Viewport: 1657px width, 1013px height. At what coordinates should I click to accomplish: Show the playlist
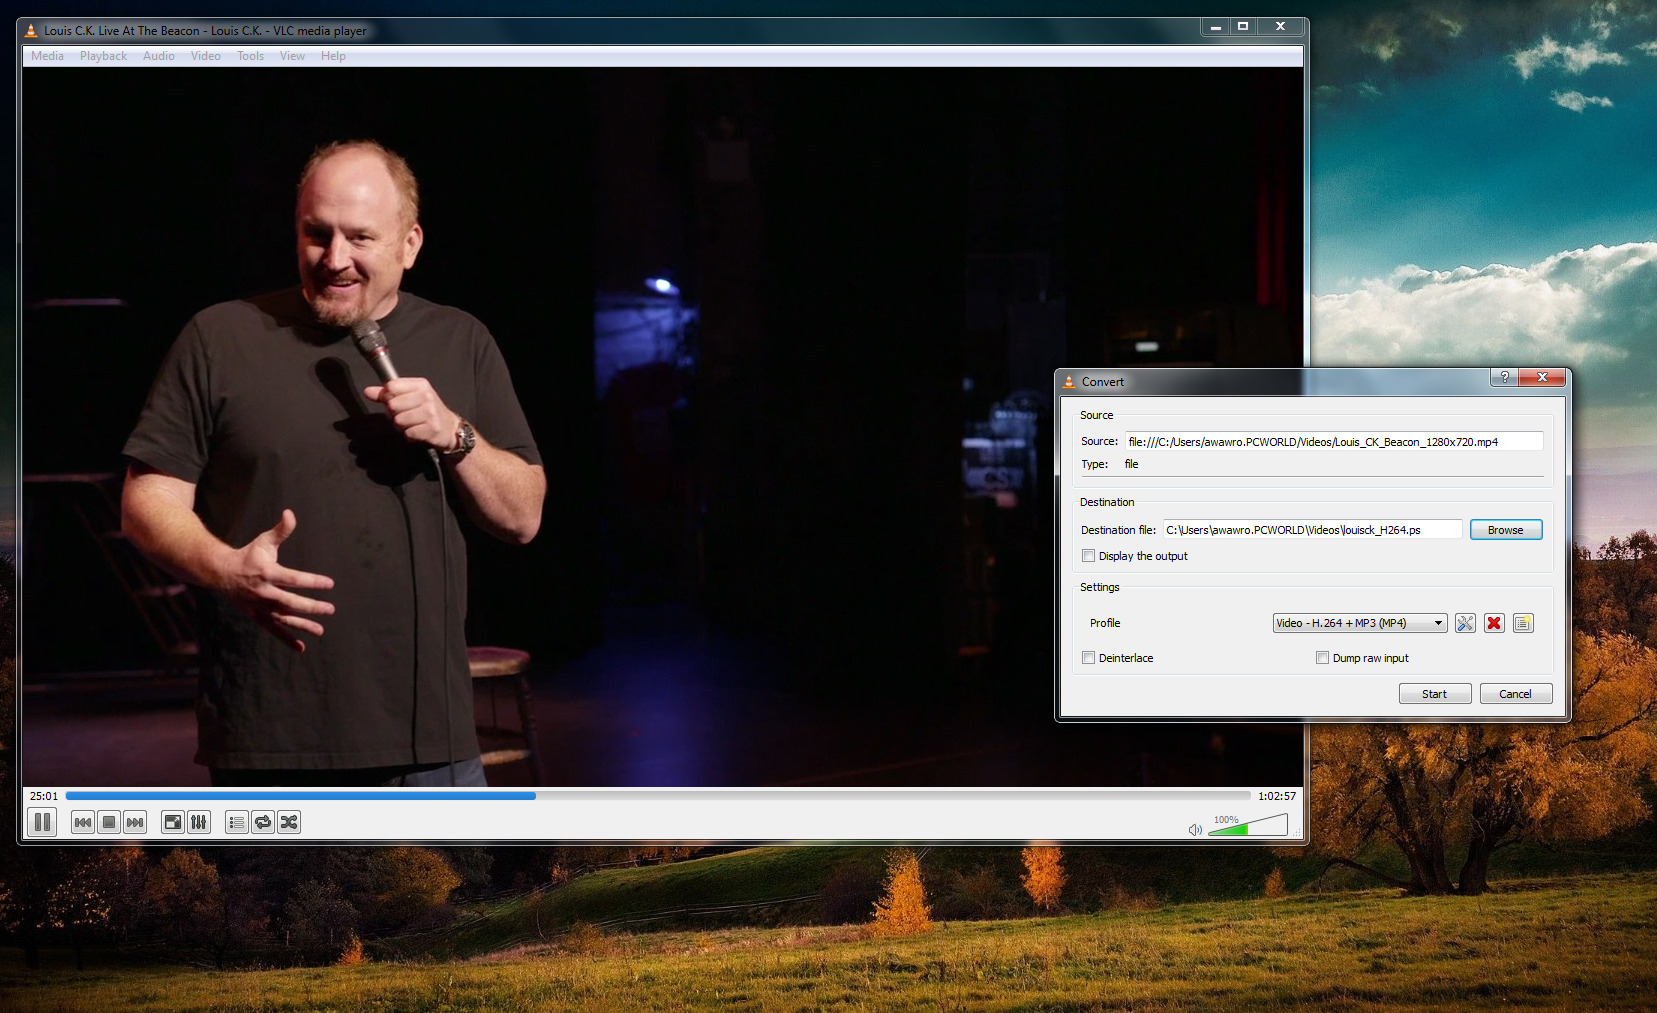237,822
